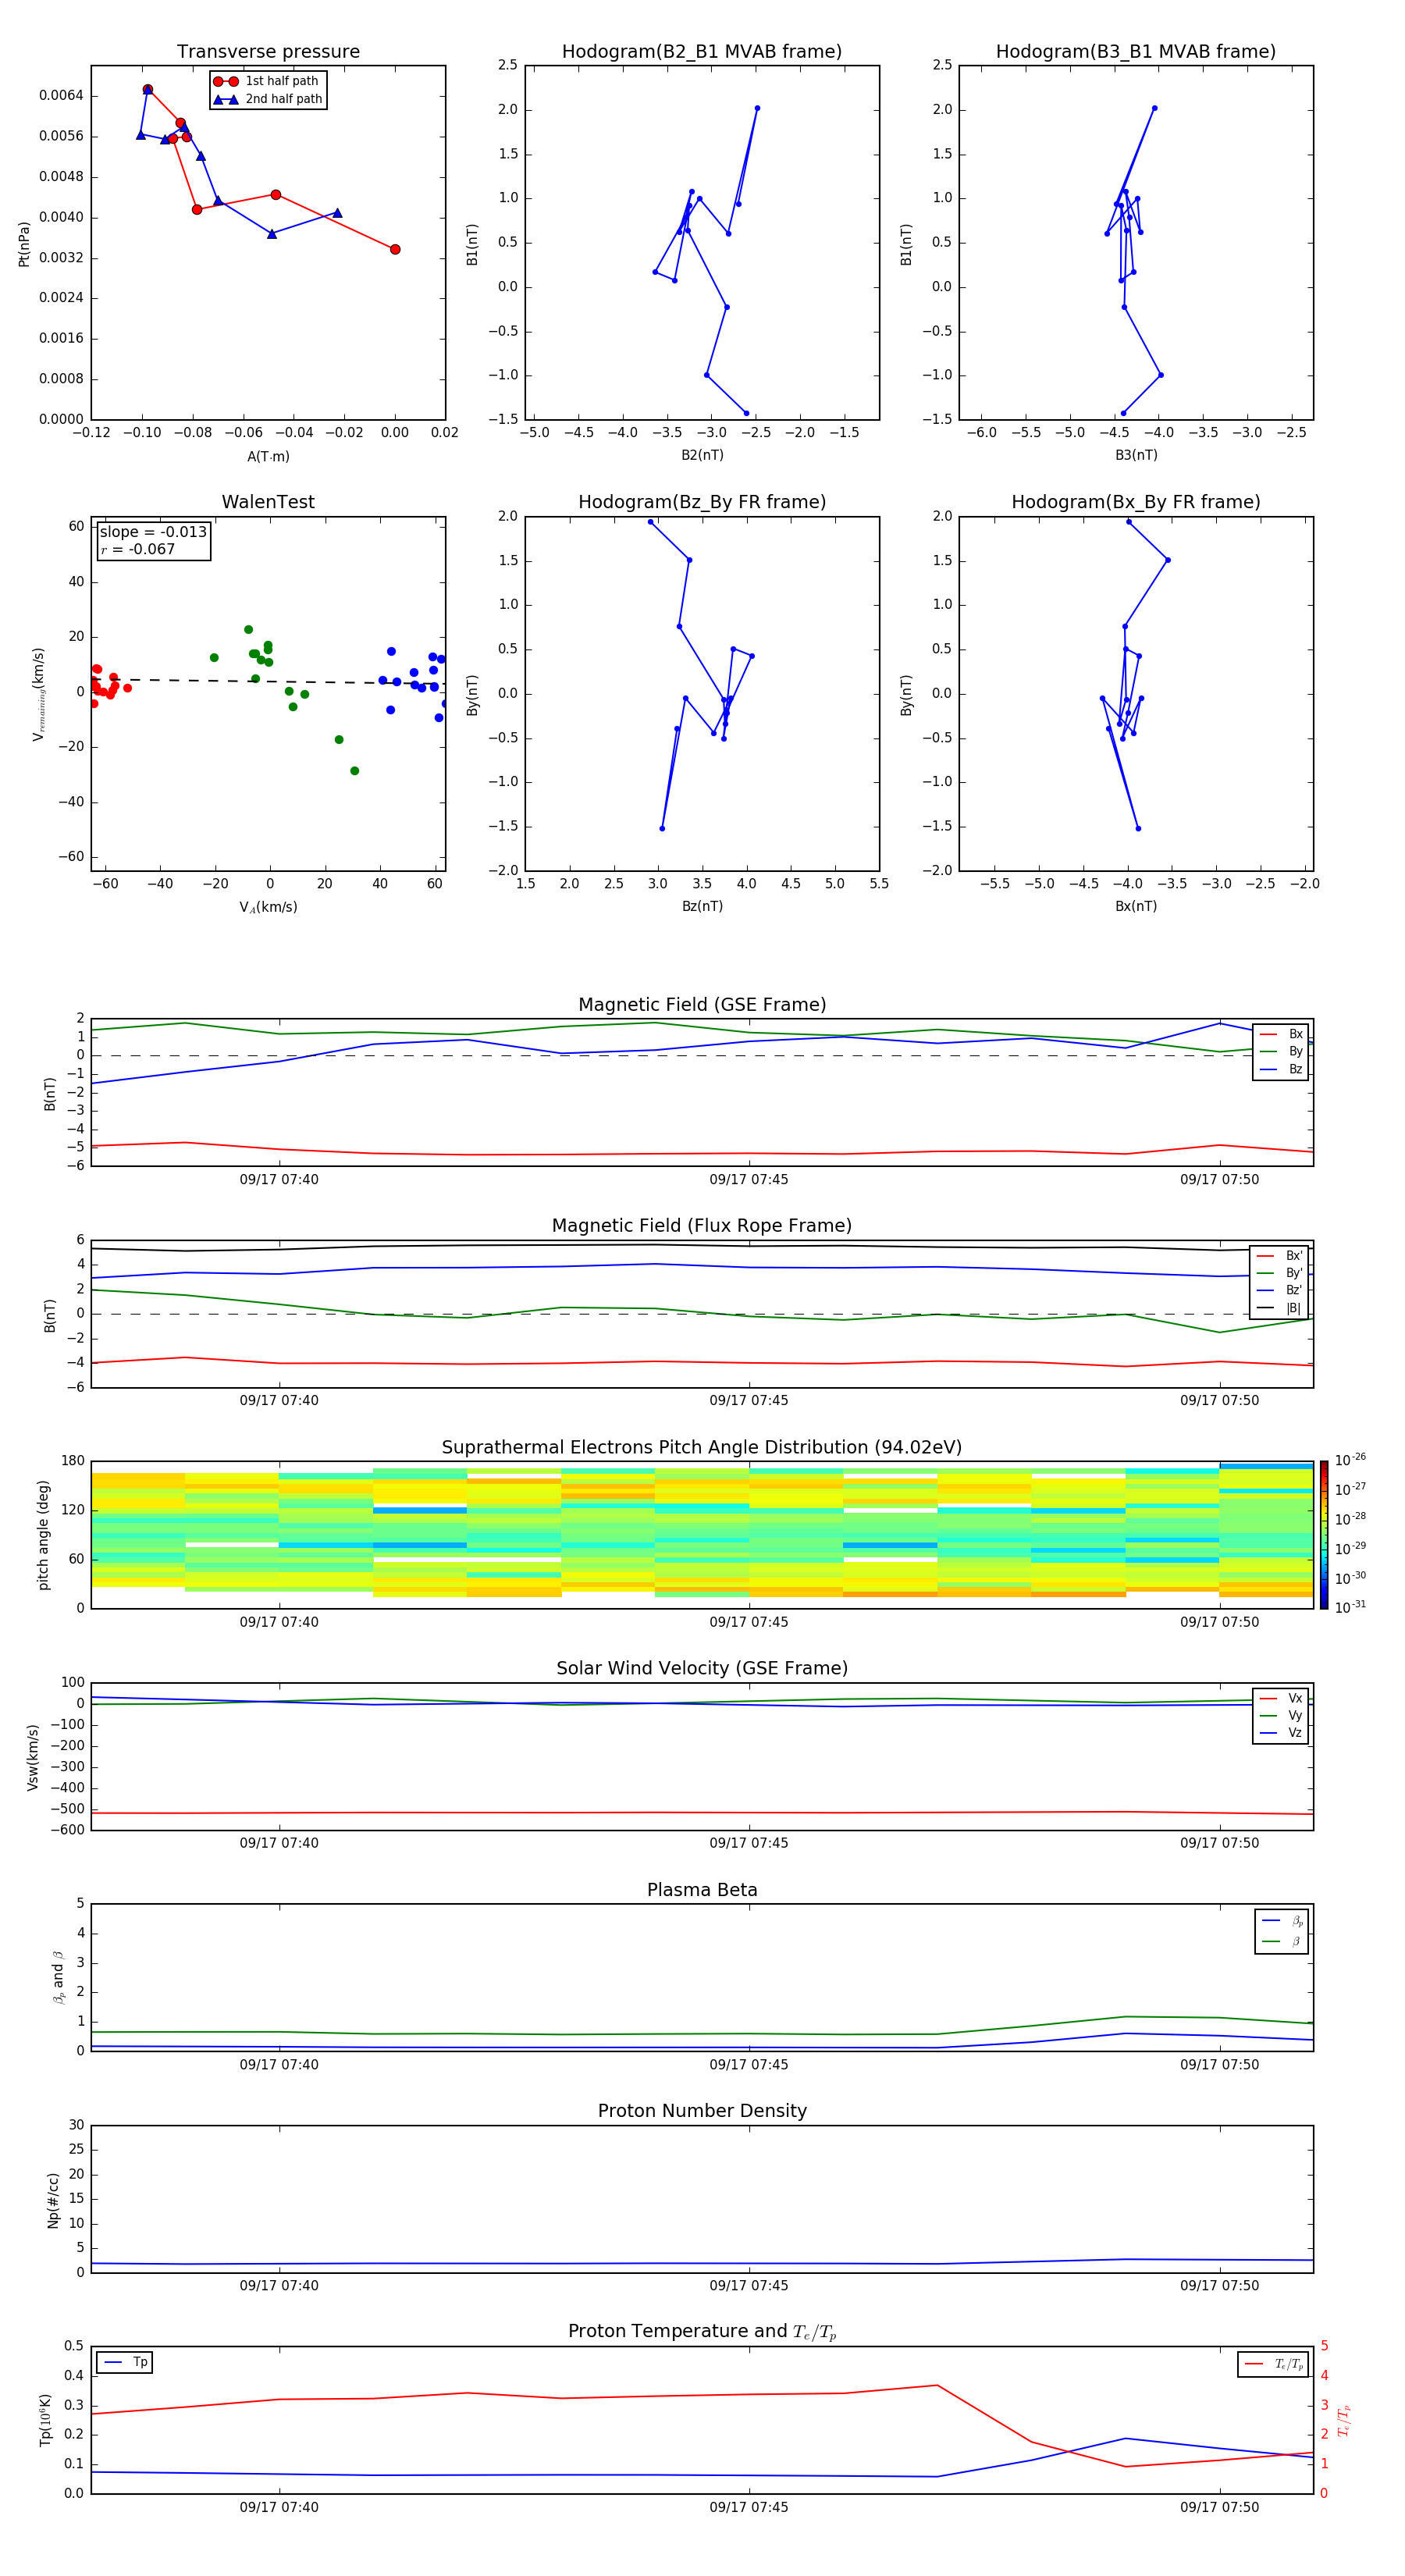Click the "Magnetic Field (Flux Rope Frame)" title

(x=702, y=1226)
